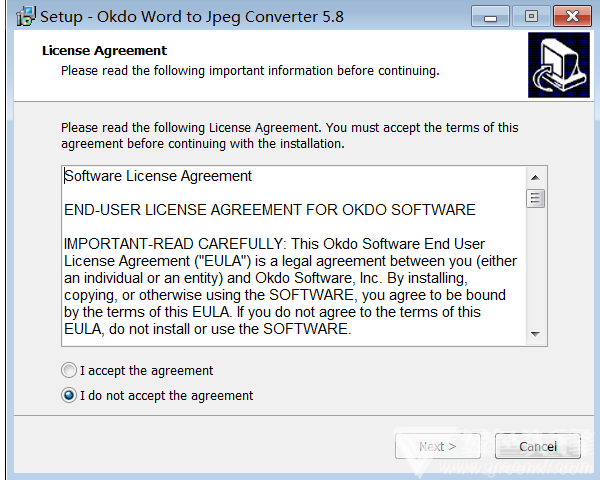Click the "Software License Agreement" first line
The height and width of the screenshot is (480, 600).
pyautogui.click(x=158, y=176)
